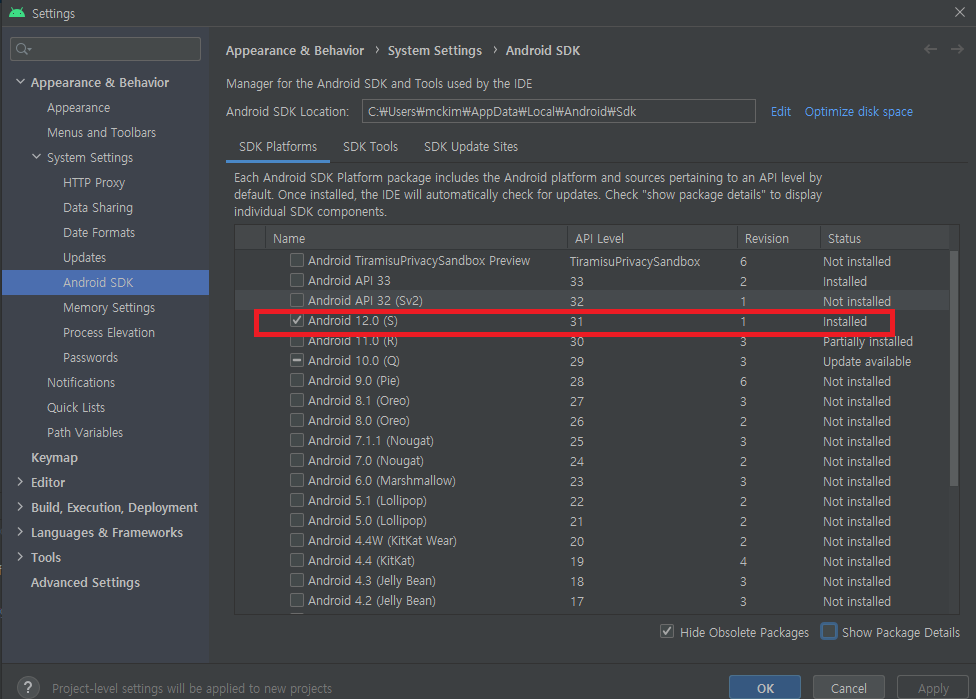Image resolution: width=976 pixels, height=699 pixels.
Task: Select Appearance in the settings tree
Action: point(78,108)
